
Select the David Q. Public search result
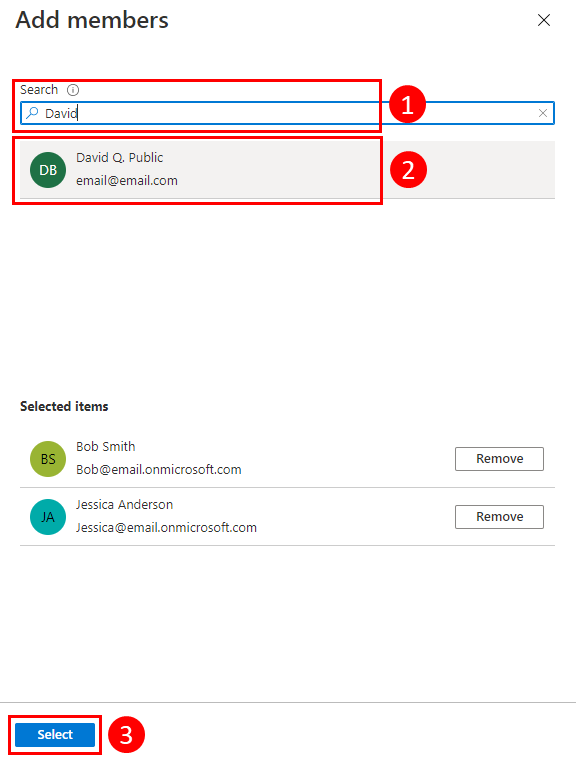click(287, 170)
